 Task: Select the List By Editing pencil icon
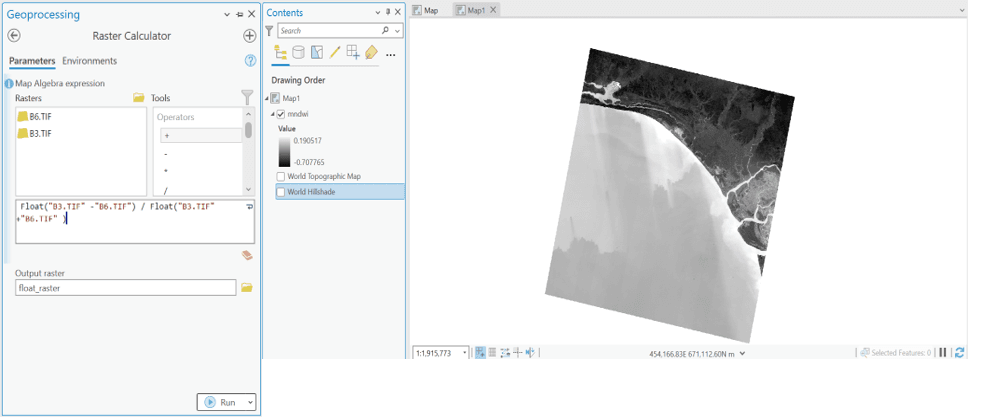pos(335,53)
